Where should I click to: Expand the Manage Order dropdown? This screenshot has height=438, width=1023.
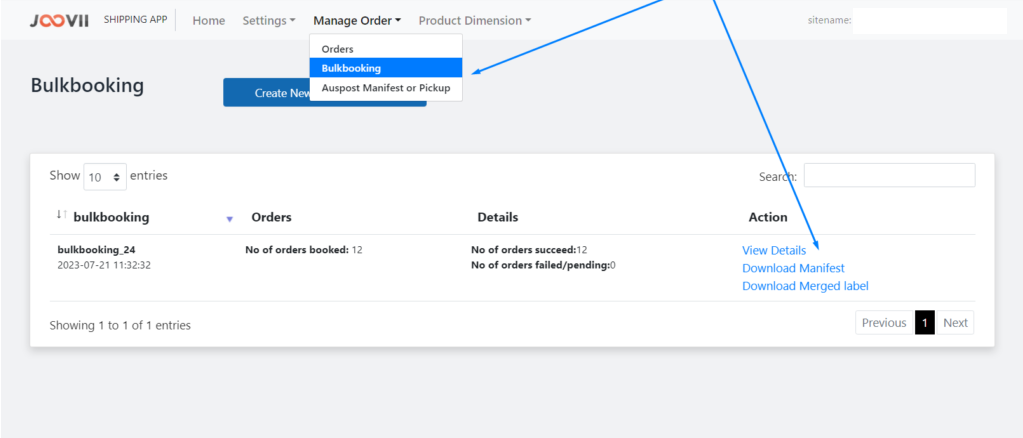point(357,21)
